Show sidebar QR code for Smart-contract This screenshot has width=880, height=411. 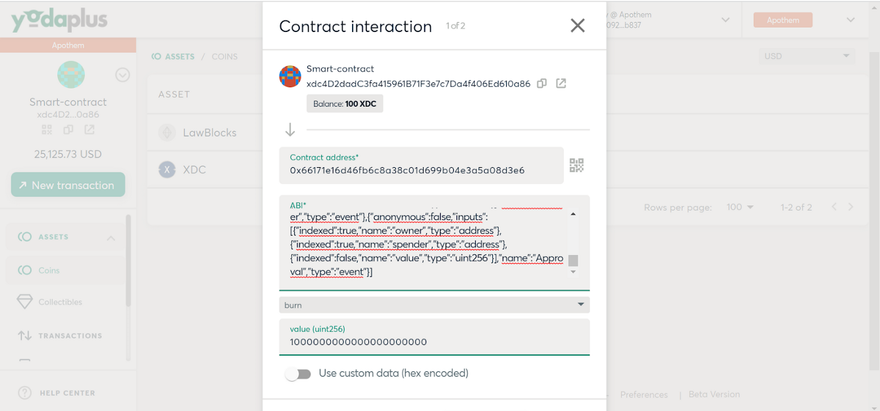coord(47,130)
